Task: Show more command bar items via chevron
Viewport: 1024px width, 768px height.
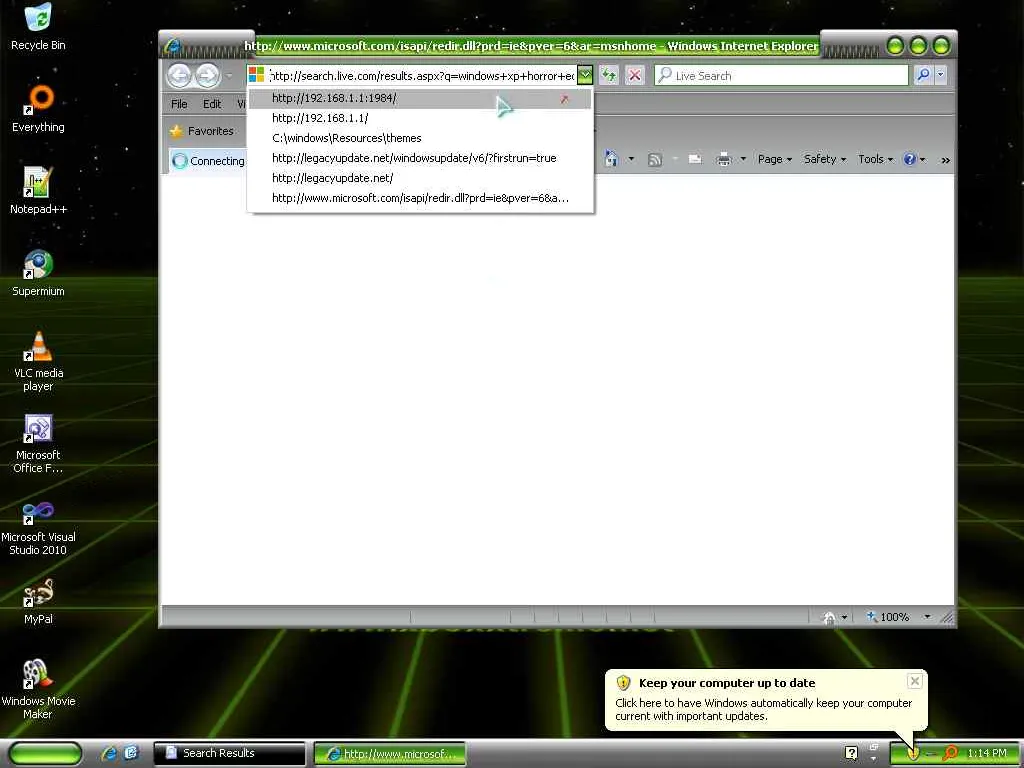Action: pos(945,160)
